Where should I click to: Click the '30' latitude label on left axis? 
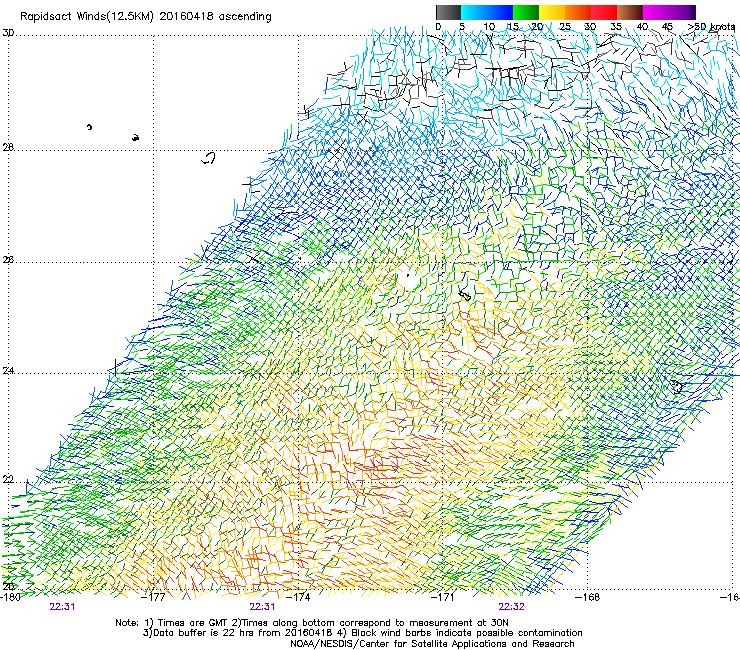click(8, 33)
